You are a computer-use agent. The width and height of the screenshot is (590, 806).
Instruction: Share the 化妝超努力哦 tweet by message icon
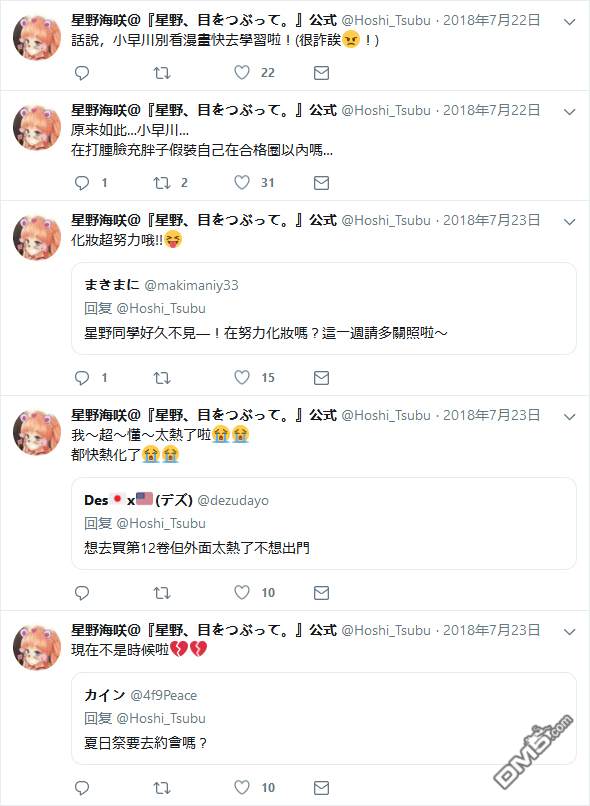tap(321, 378)
